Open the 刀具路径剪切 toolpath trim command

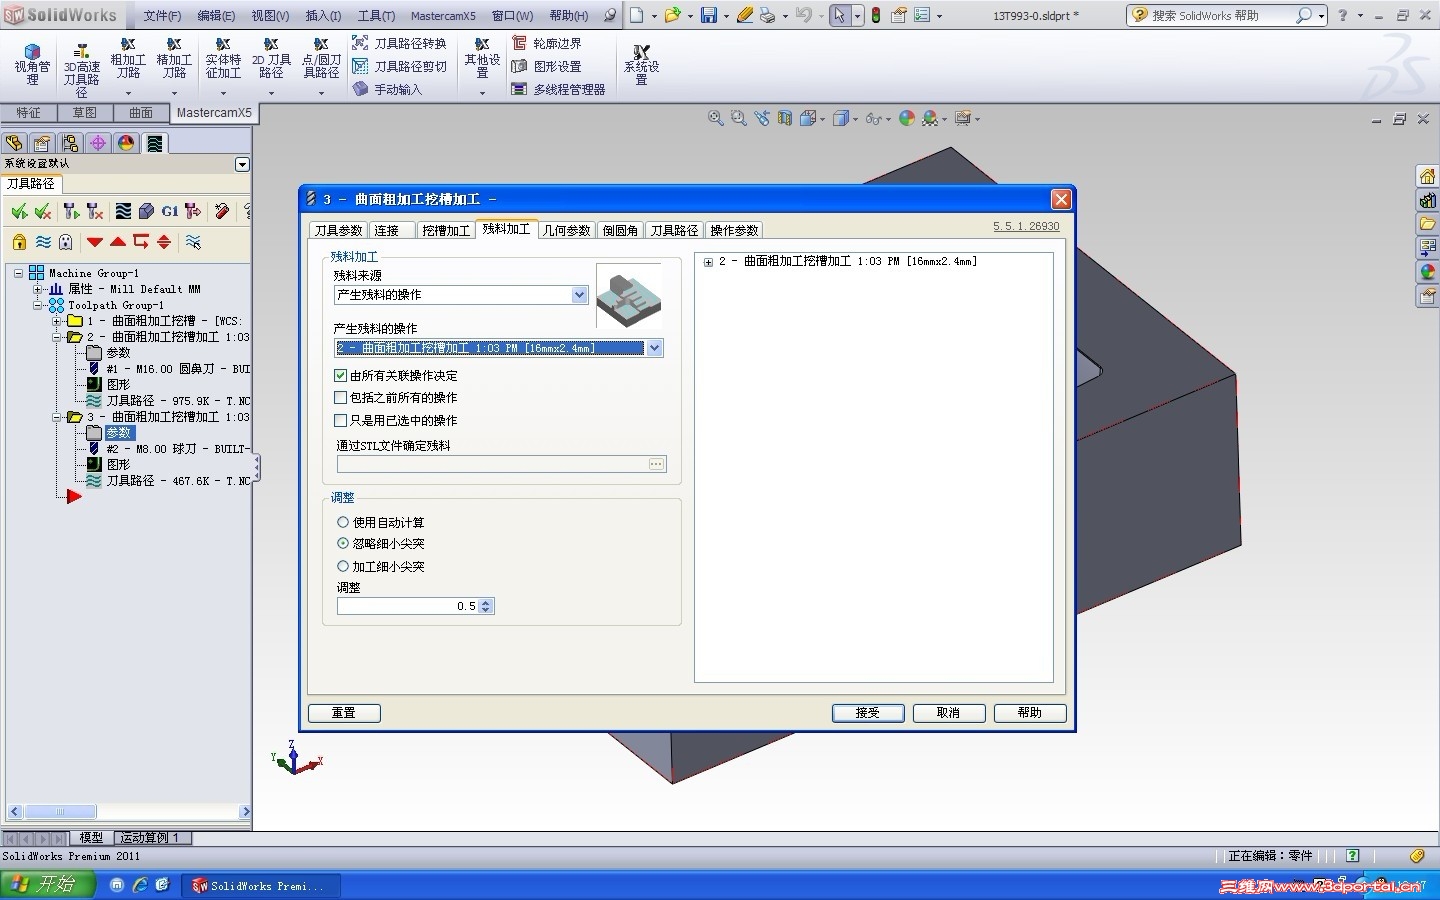(x=399, y=66)
